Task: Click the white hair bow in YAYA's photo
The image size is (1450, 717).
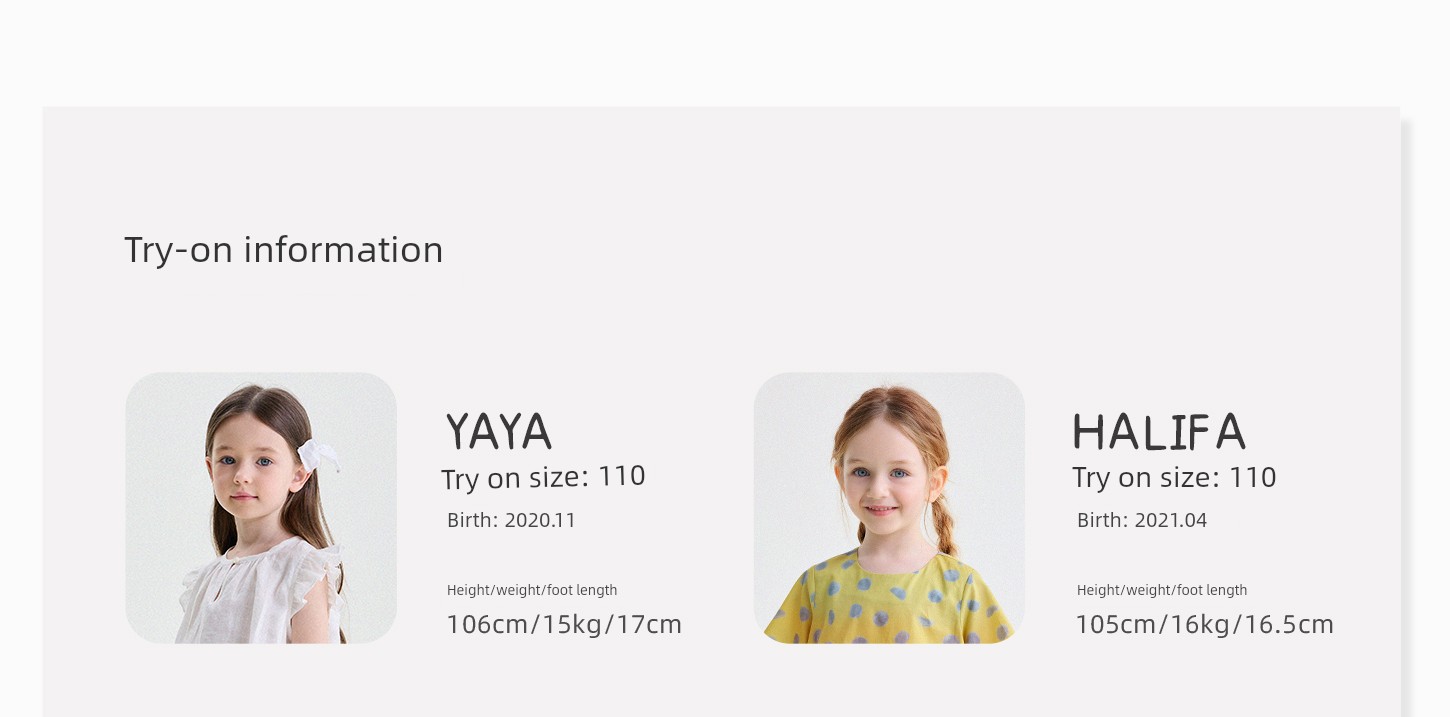Action: (x=317, y=455)
